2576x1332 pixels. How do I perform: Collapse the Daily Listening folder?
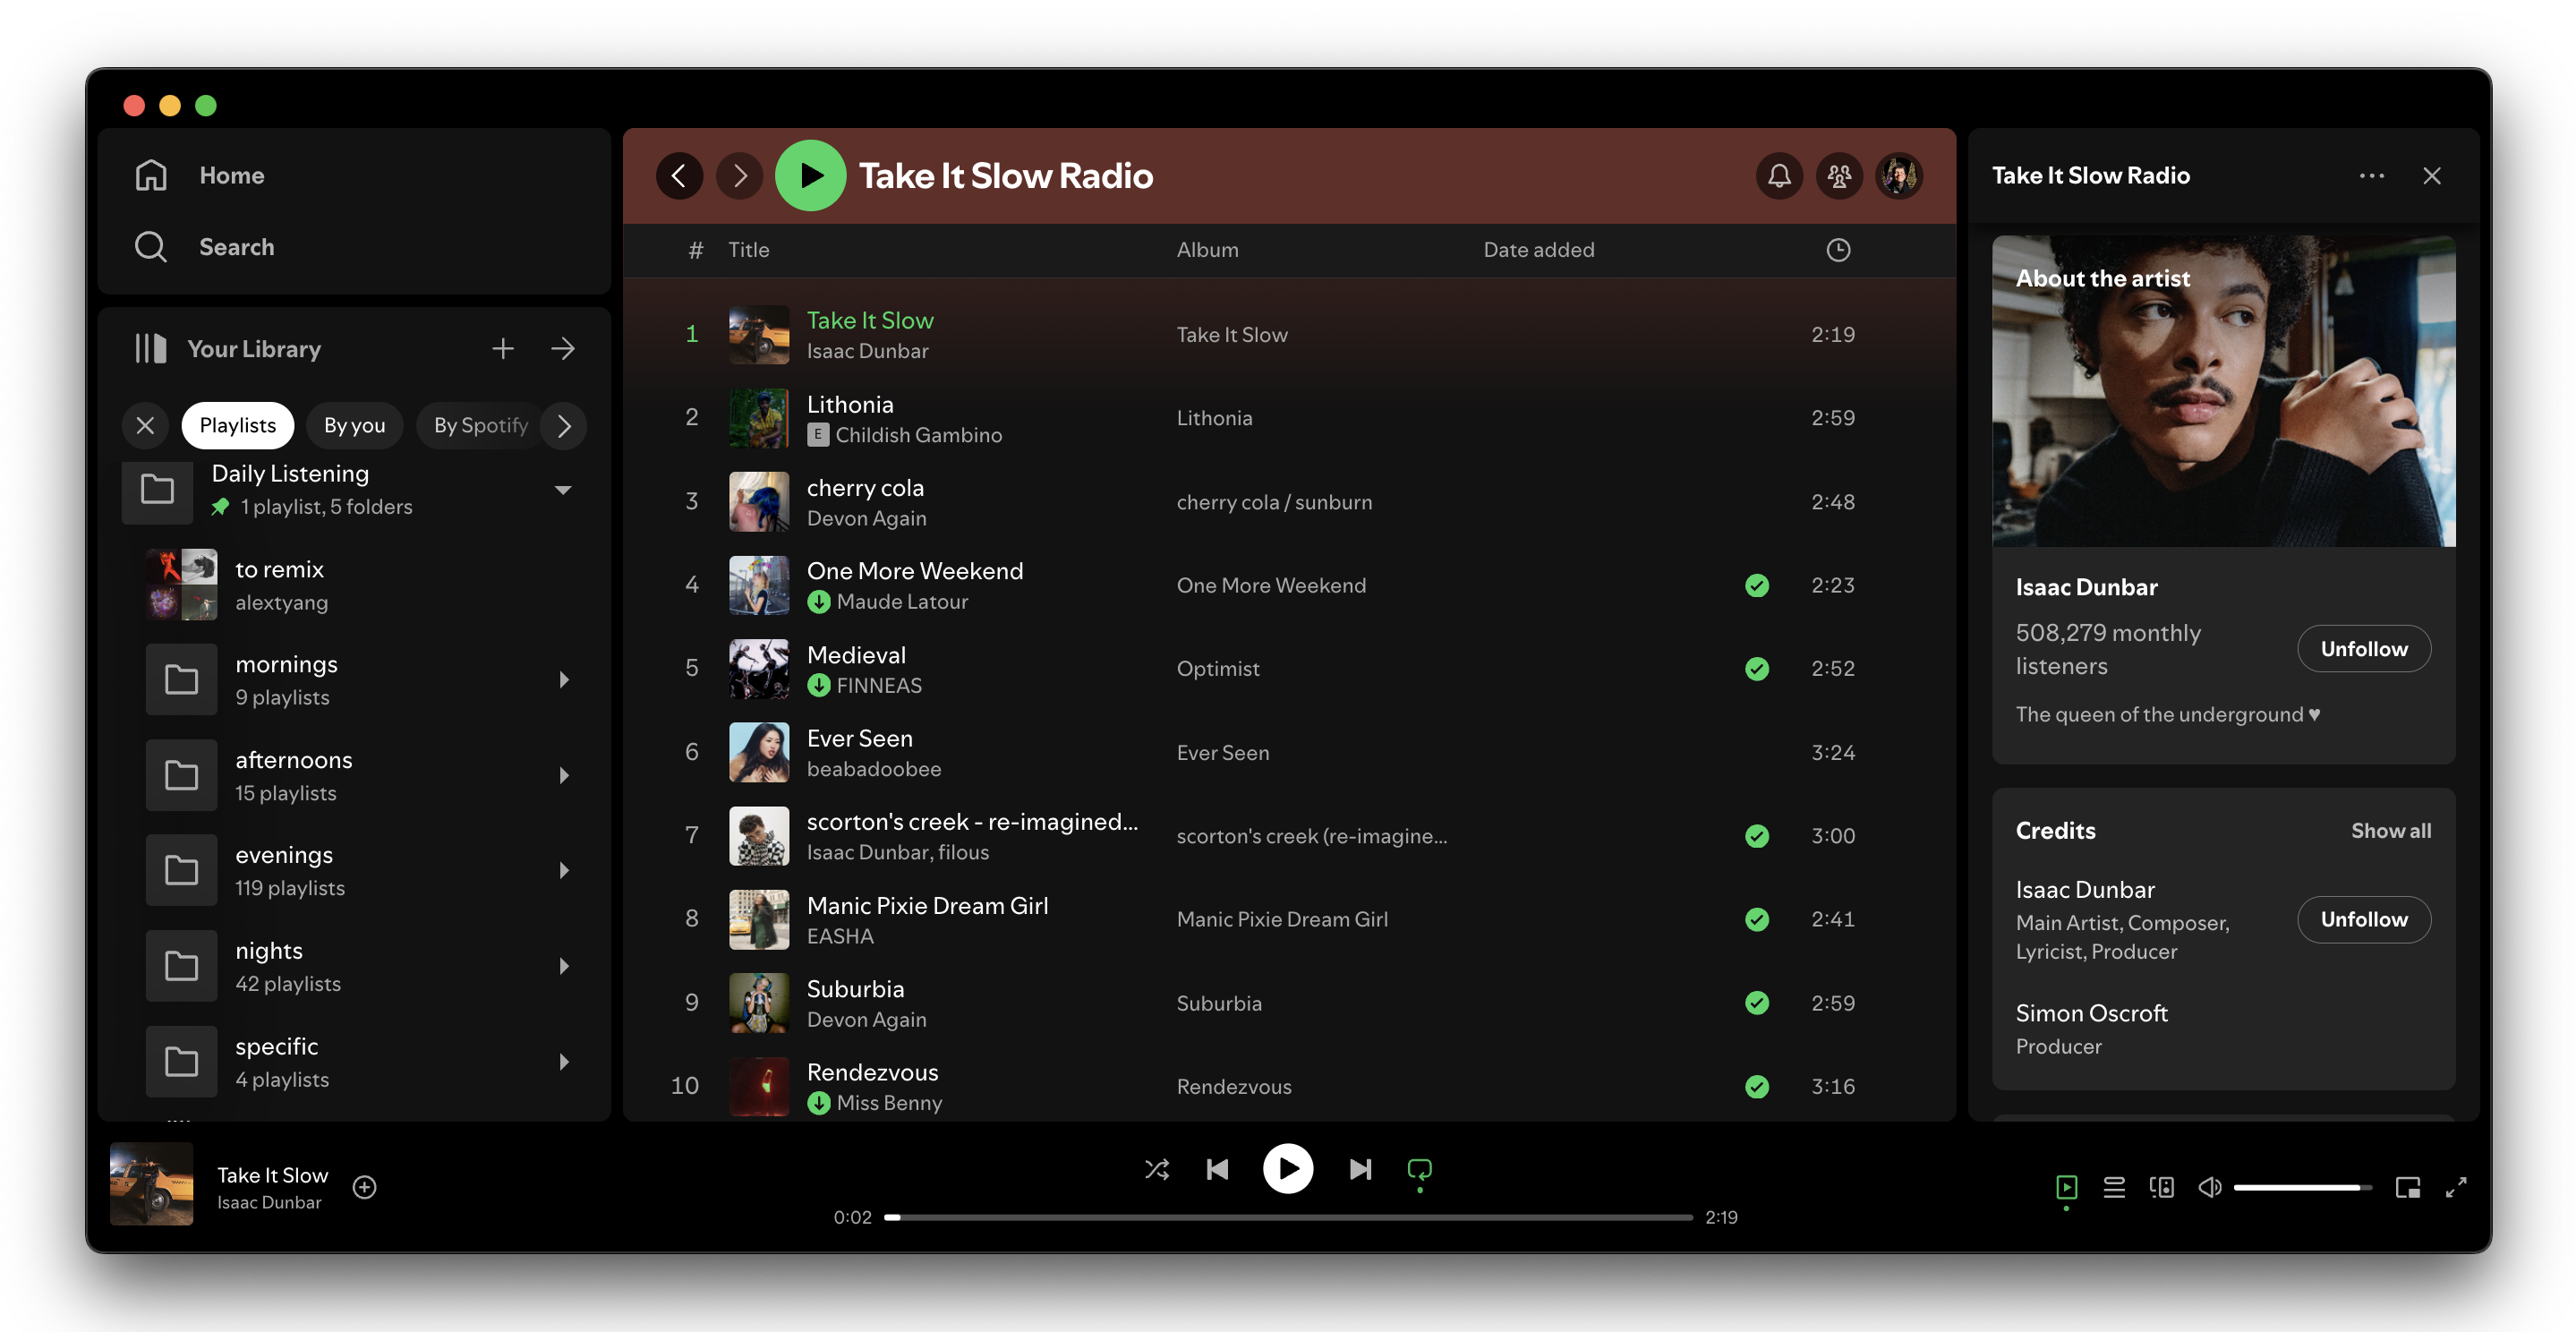[x=563, y=490]
